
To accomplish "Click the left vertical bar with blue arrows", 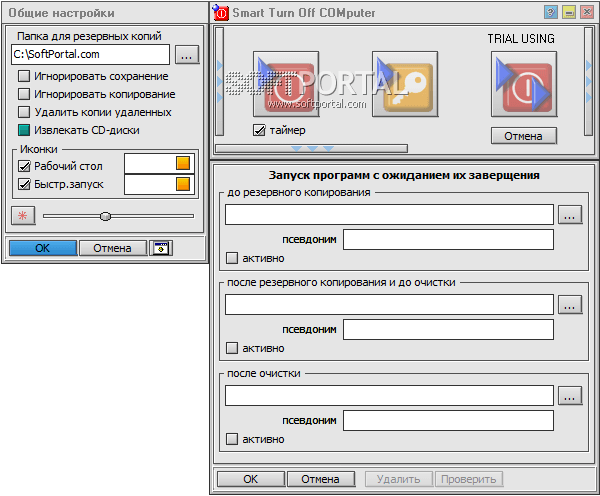I will tap(219, 81).
